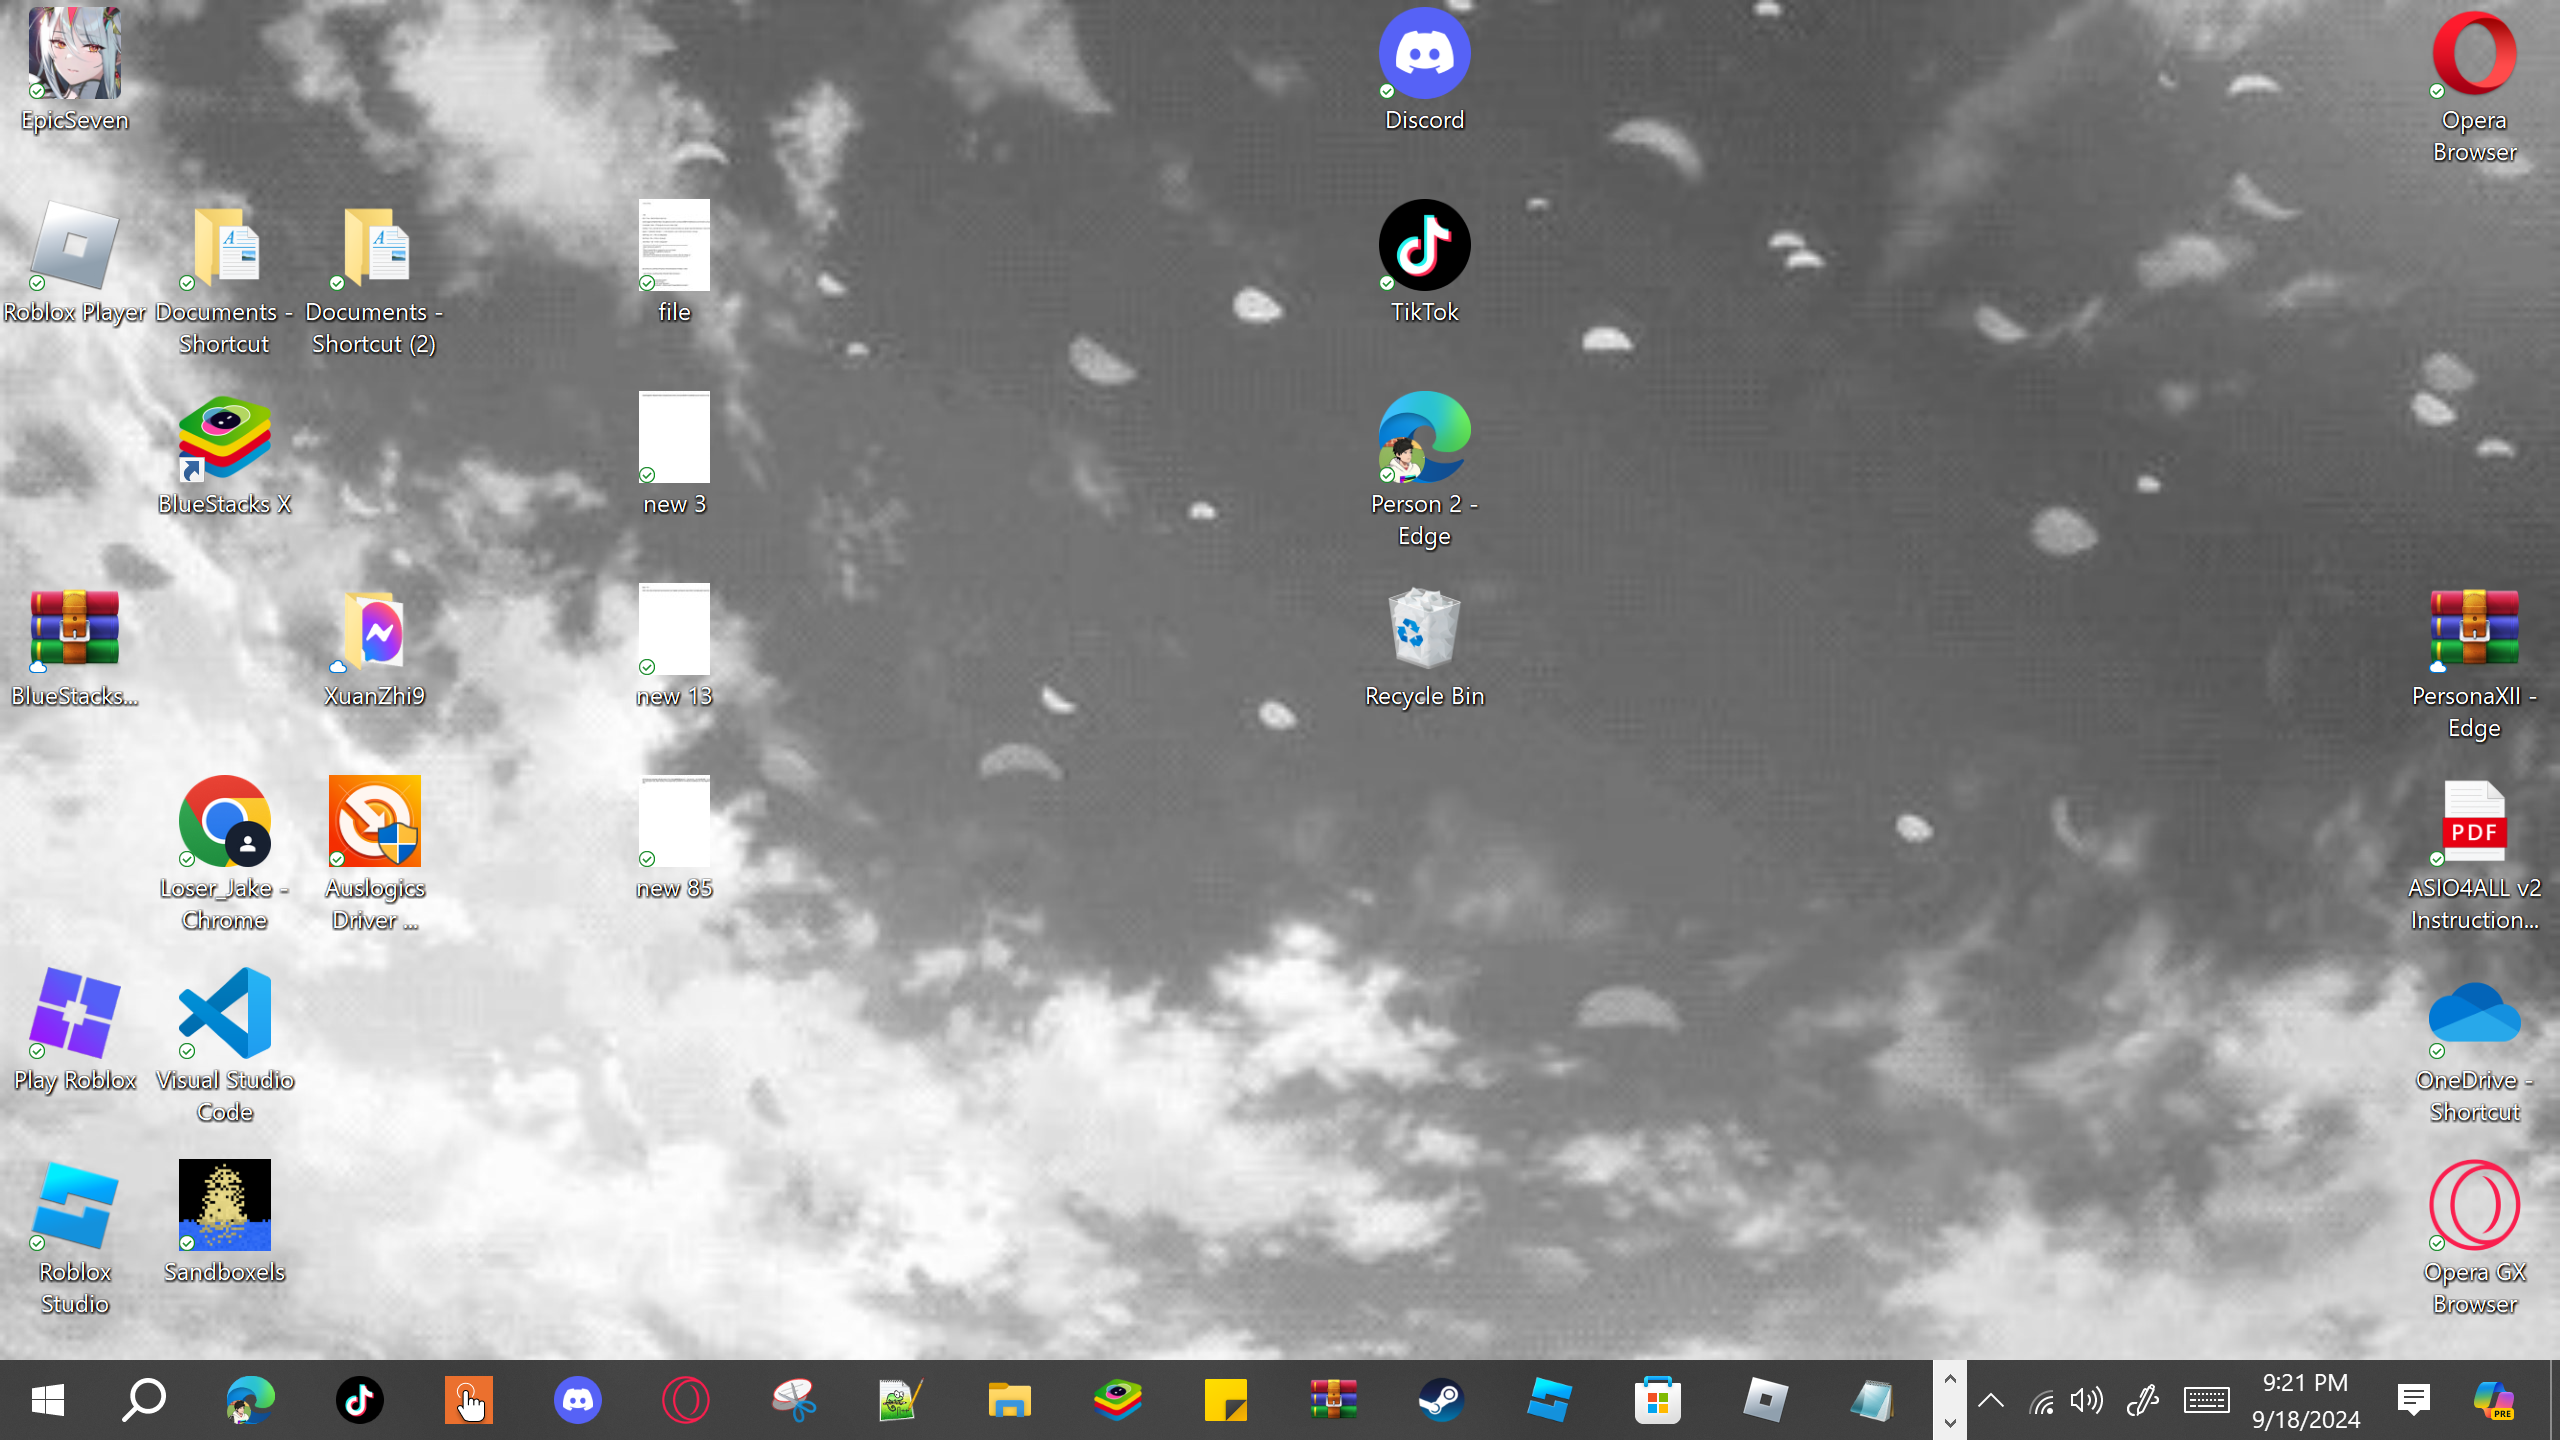The height and width of the screenshot is (1440, 2560).
Task: Open the Discord desktop icon
Action: pyautogui.click(x=1424, y=55)
